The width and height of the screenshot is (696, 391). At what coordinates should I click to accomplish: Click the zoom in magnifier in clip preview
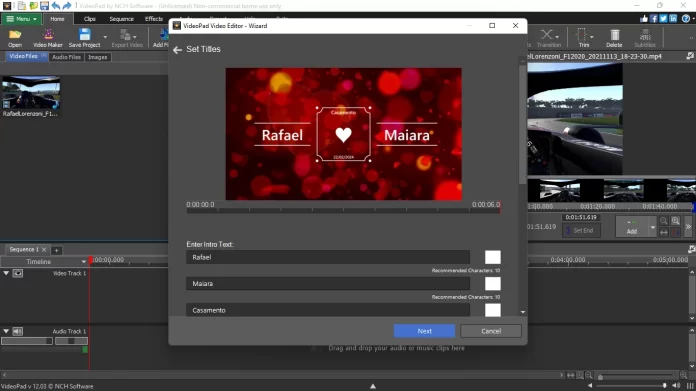click(x=676, y=221)
